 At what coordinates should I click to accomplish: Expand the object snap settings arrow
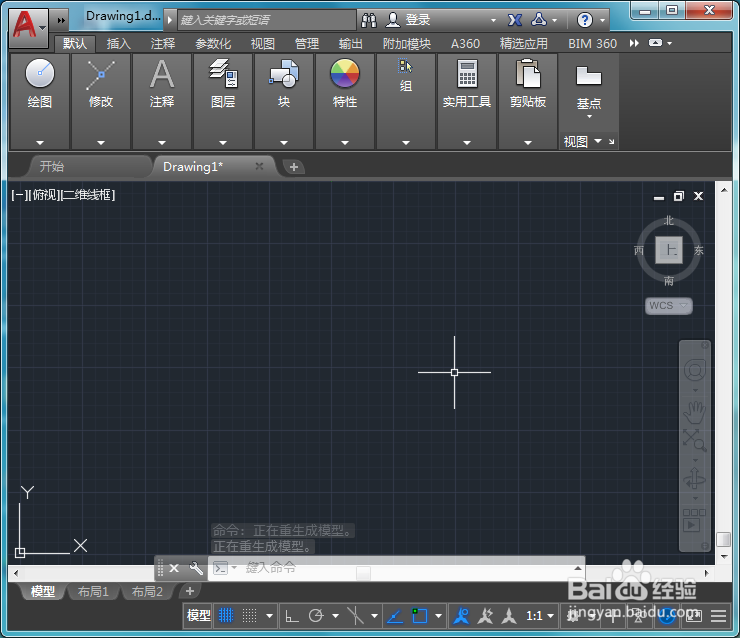[x=438, y=616]
